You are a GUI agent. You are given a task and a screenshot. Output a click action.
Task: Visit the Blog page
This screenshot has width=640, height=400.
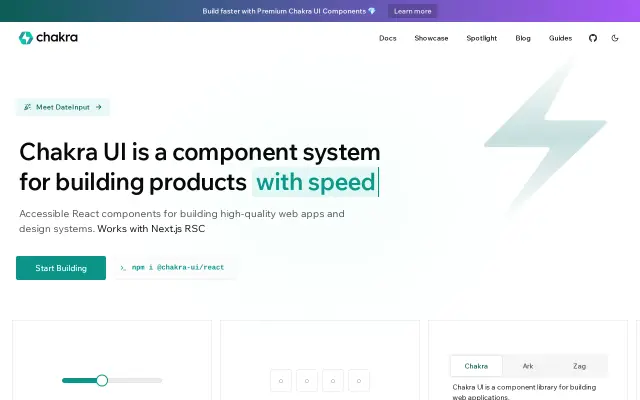coord(522,38)
